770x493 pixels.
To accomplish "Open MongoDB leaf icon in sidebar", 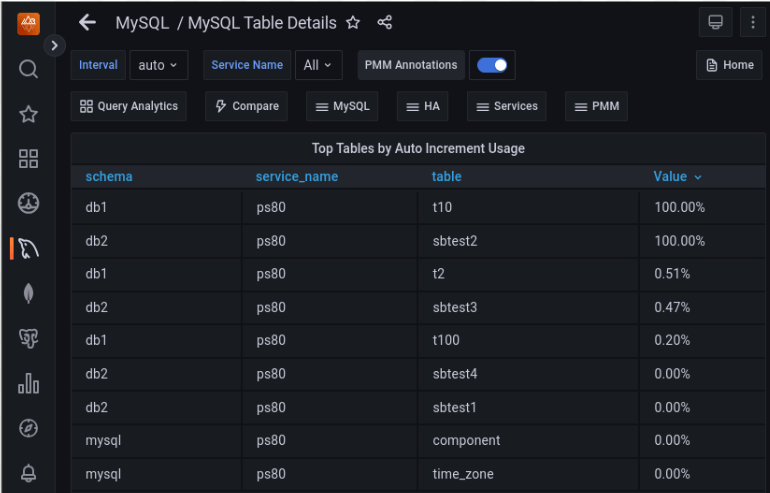I will pos(28,294).
